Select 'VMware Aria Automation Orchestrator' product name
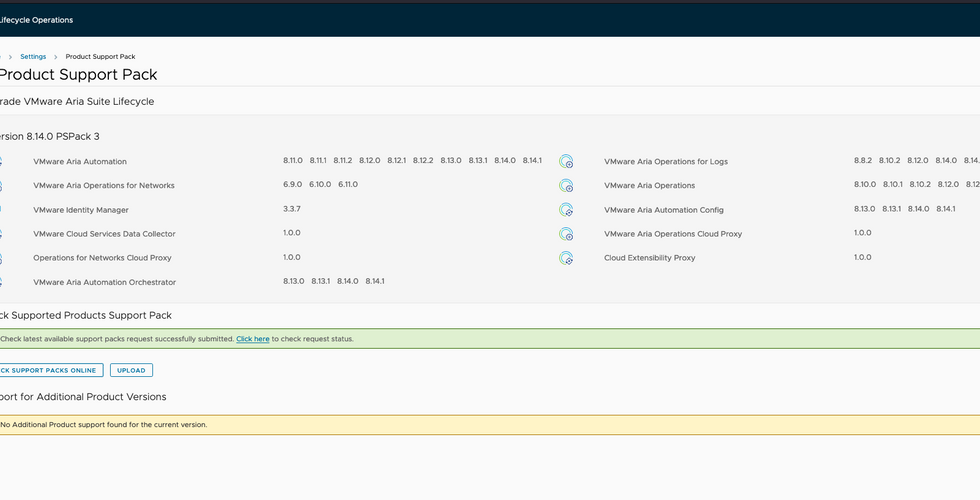Image resolution: width=980 pixels, height=500 pixels. [104, 282]
